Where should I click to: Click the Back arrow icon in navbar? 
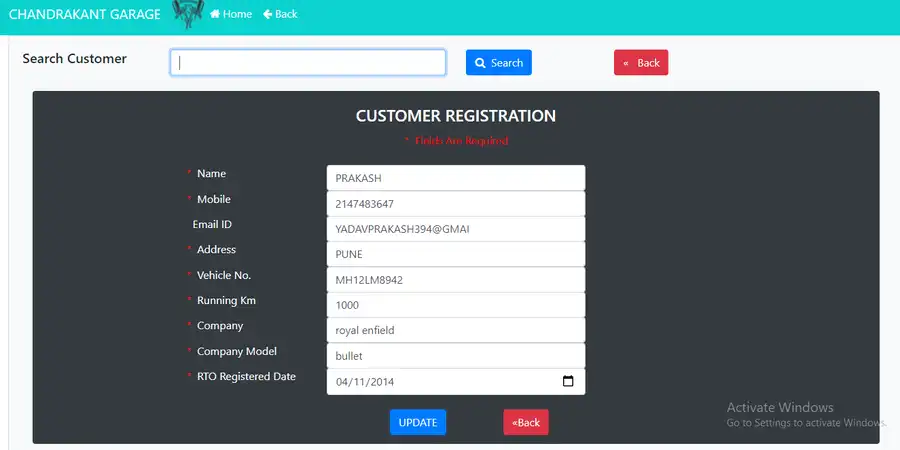(268, 14)
